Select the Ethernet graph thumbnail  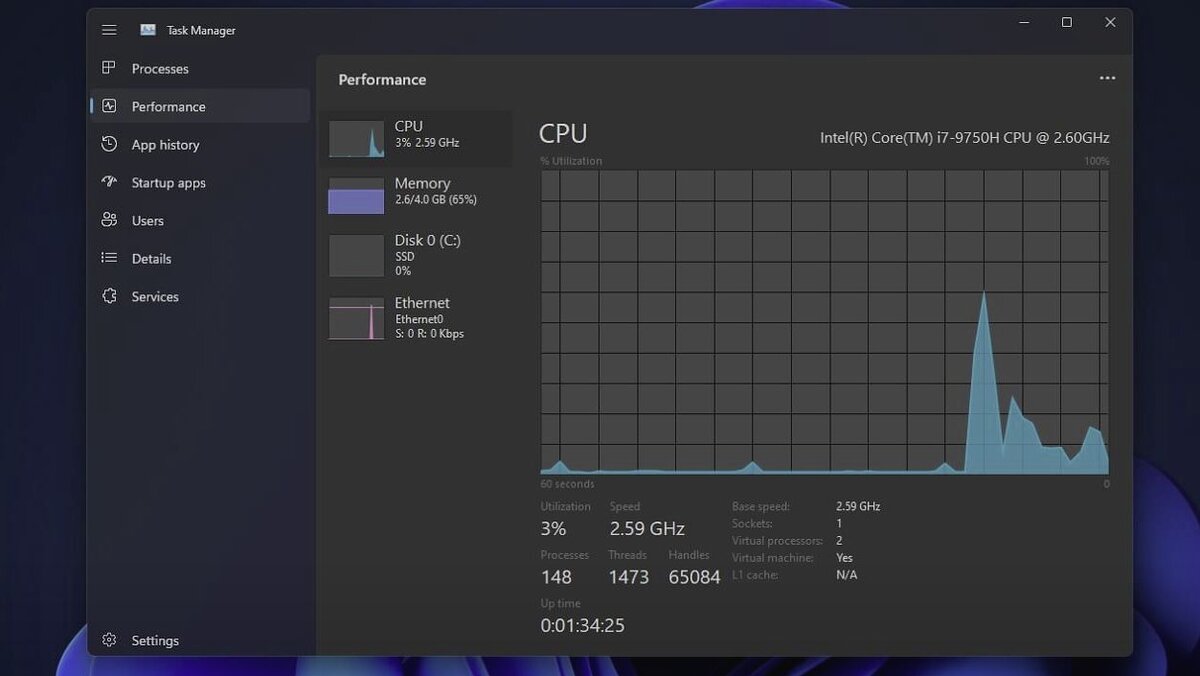pos(356,319)
